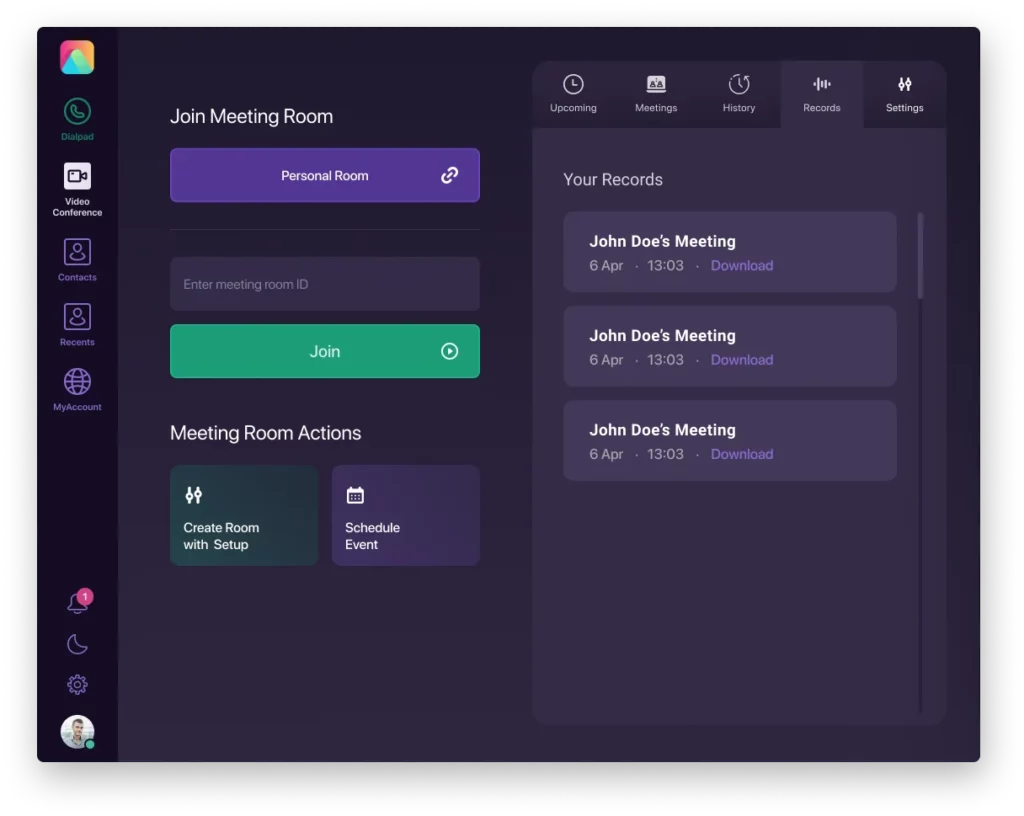Click the Enter meeting room ID field
This screenshot has width=1024, height=816.
coord(325,284)
